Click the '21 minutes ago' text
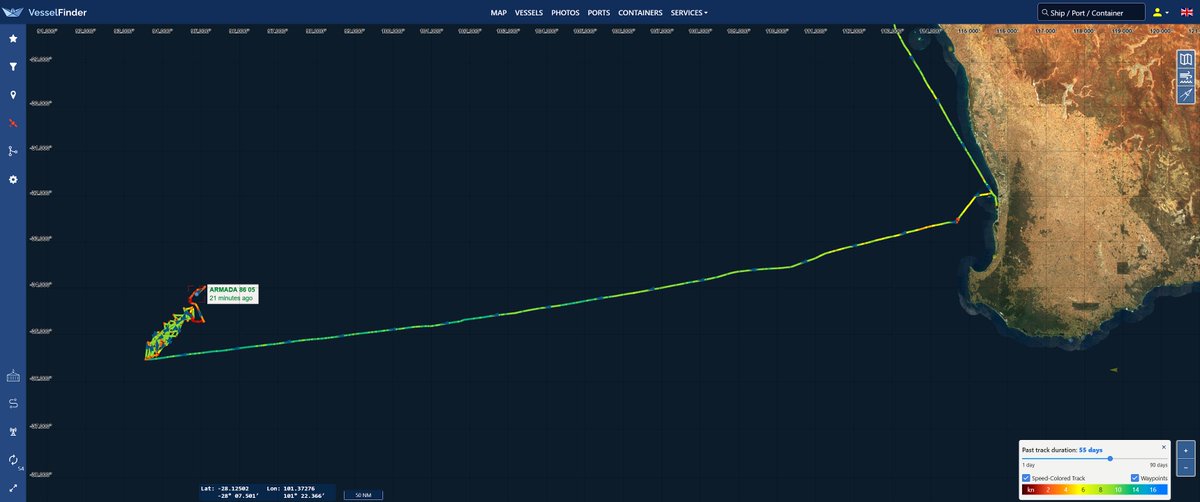The image size is (1200, 502). coord(230,298)
